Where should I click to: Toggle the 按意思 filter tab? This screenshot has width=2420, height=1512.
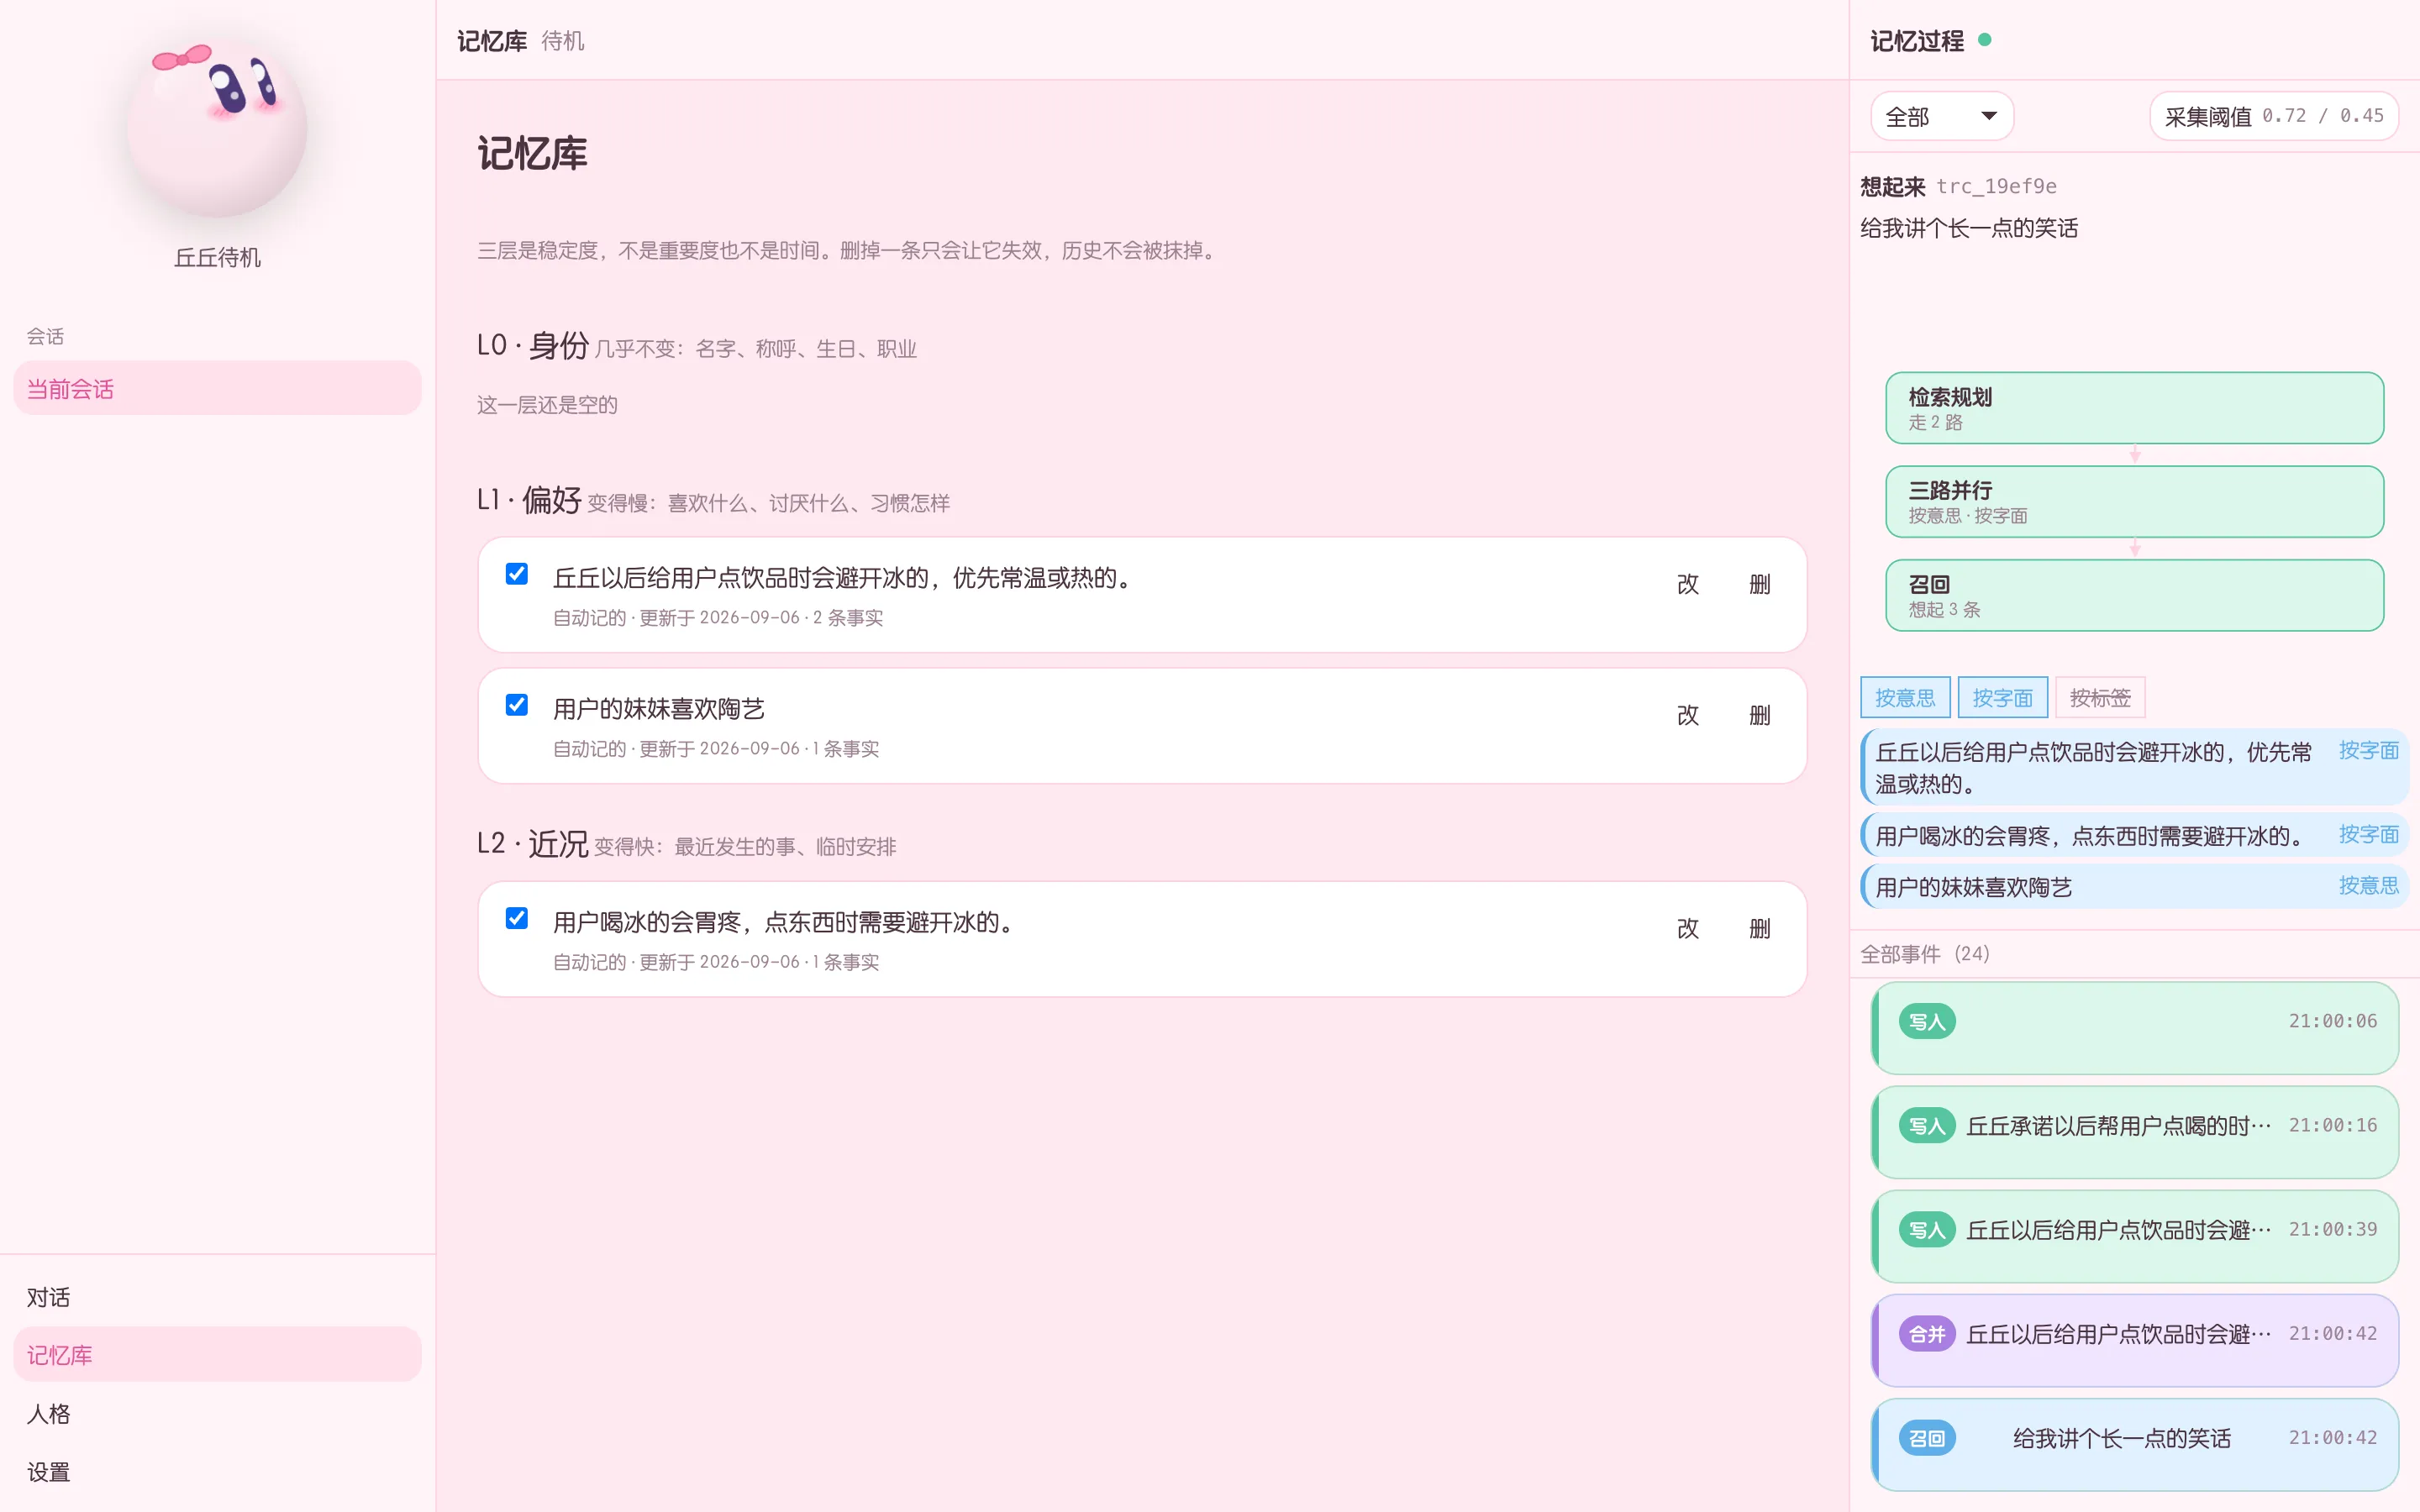pos(1905,698)
